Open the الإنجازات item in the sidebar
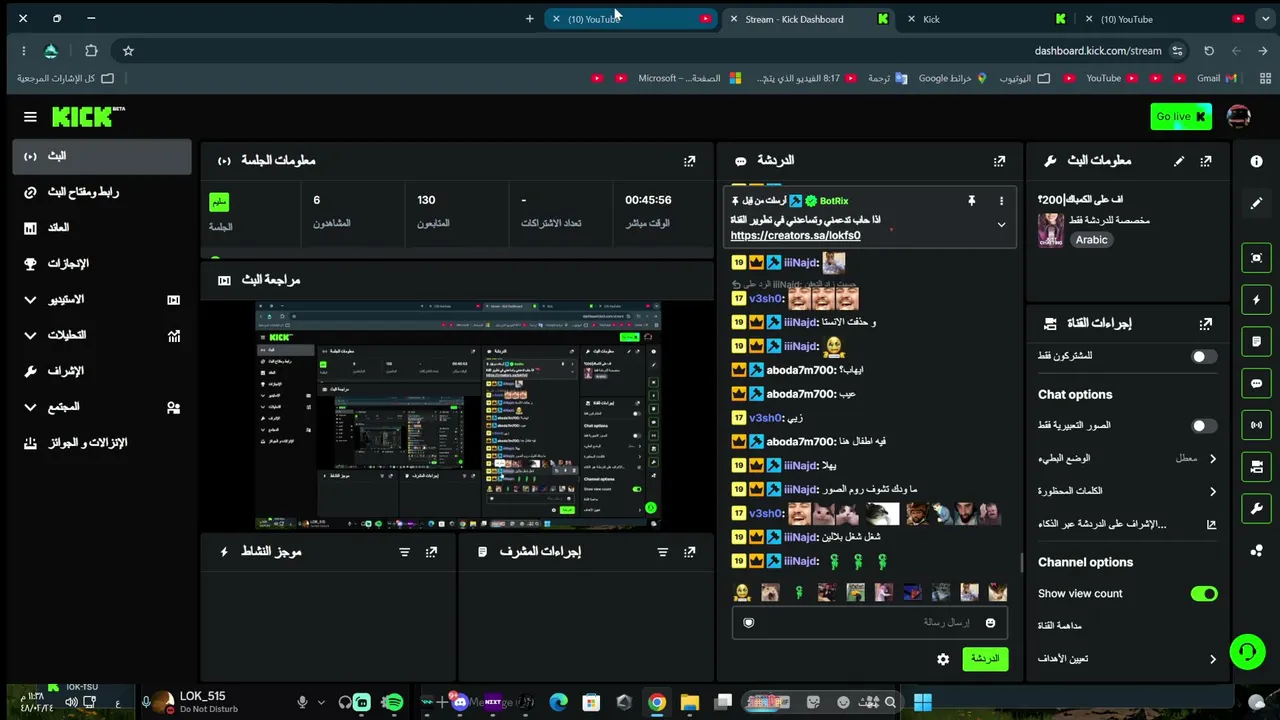 click(x=101, y=264)
